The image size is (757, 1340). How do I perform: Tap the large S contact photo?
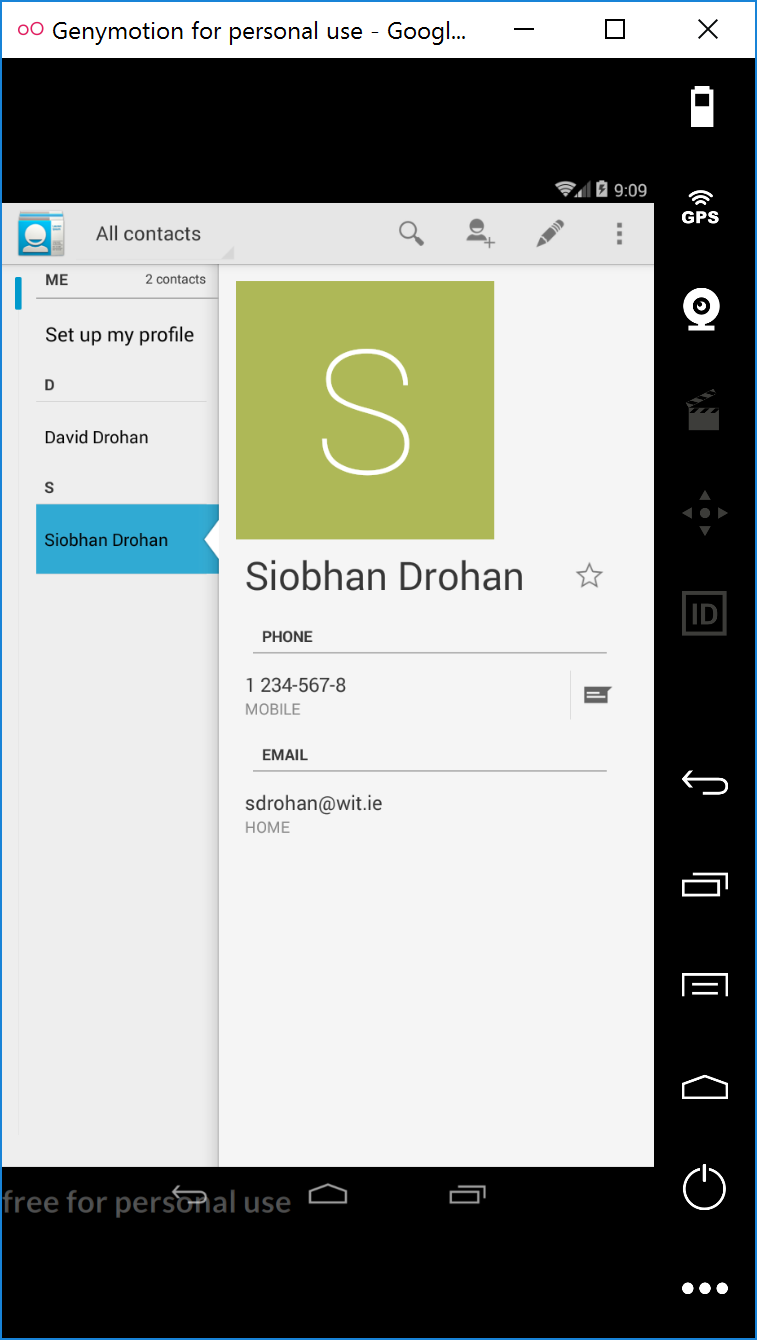tap(365, 410)
